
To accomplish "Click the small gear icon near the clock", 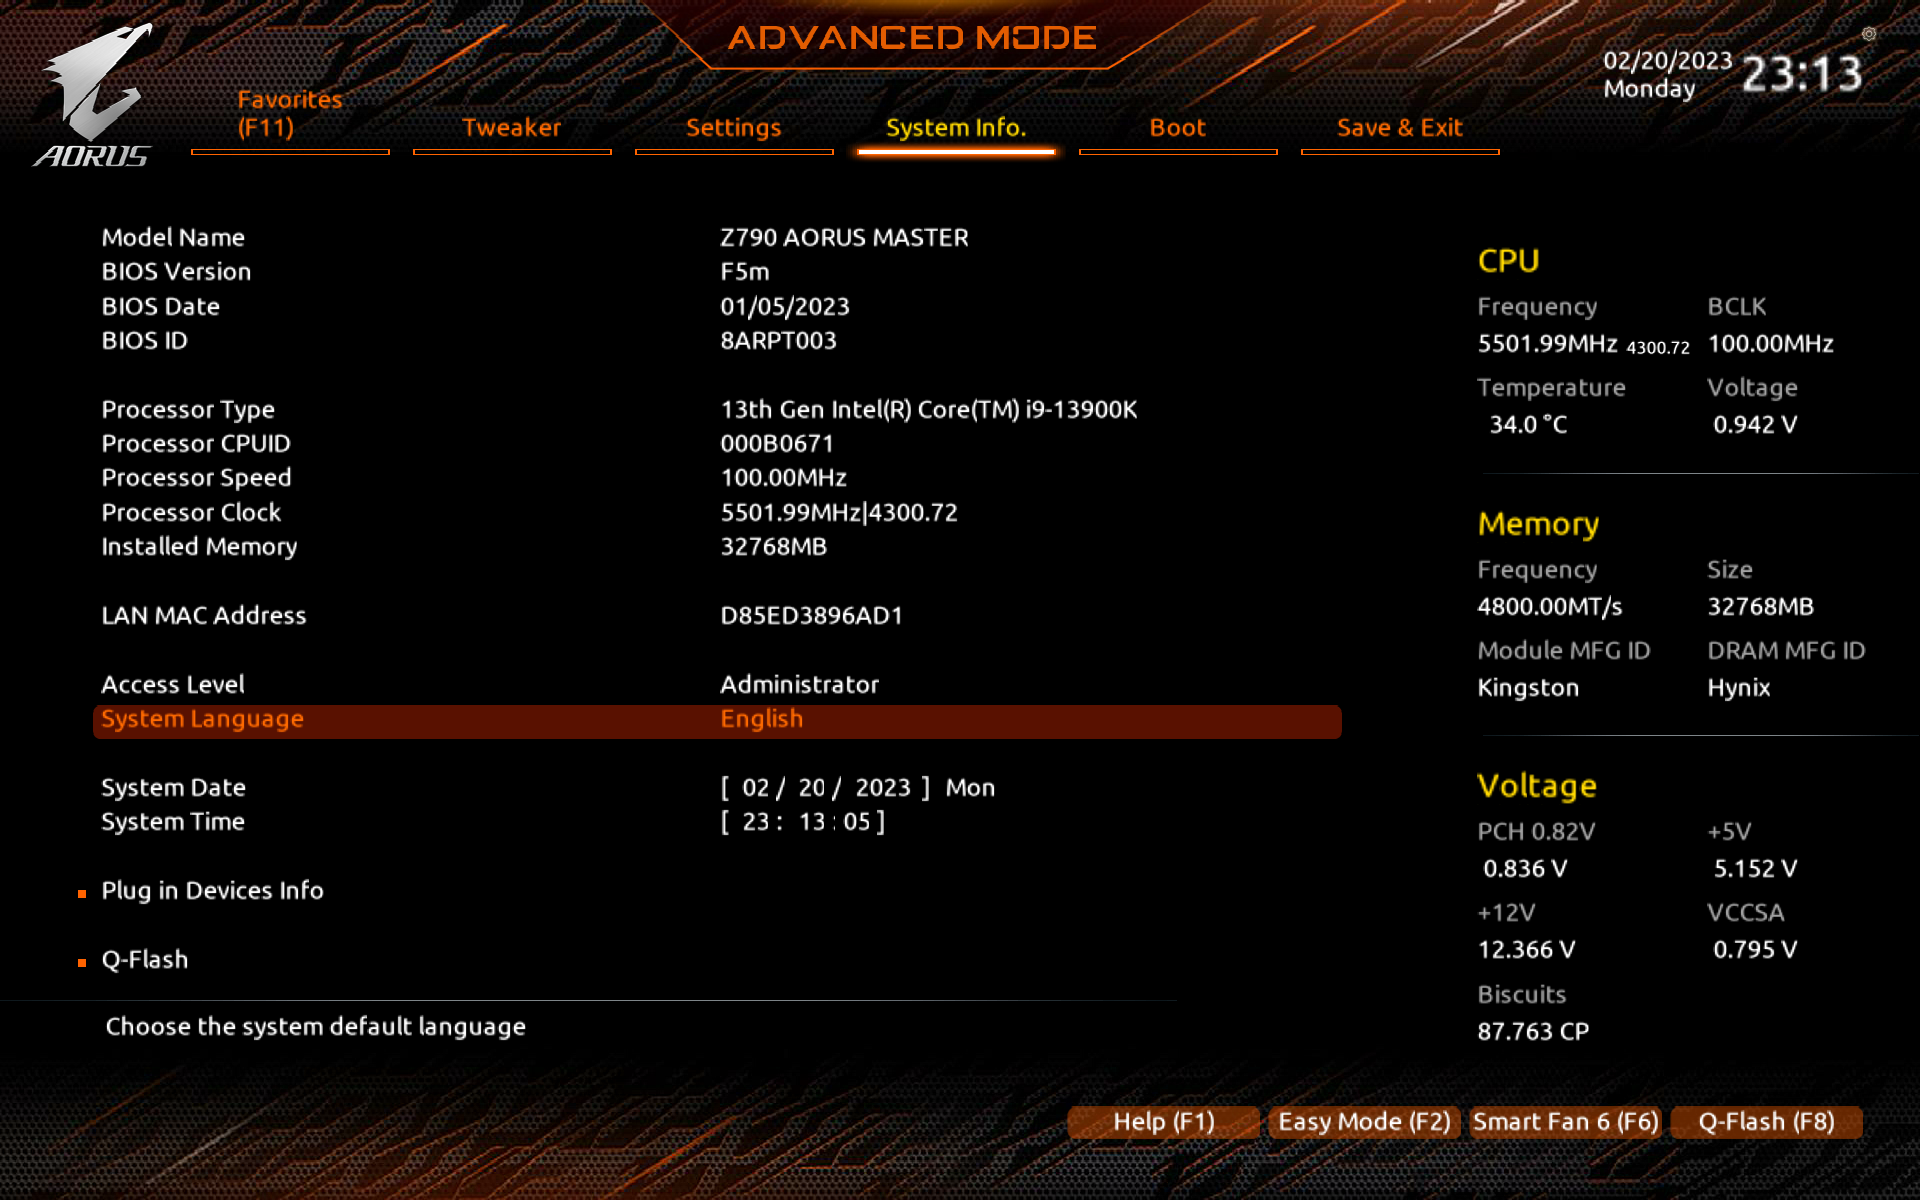I will click(x=1868, y=34).
